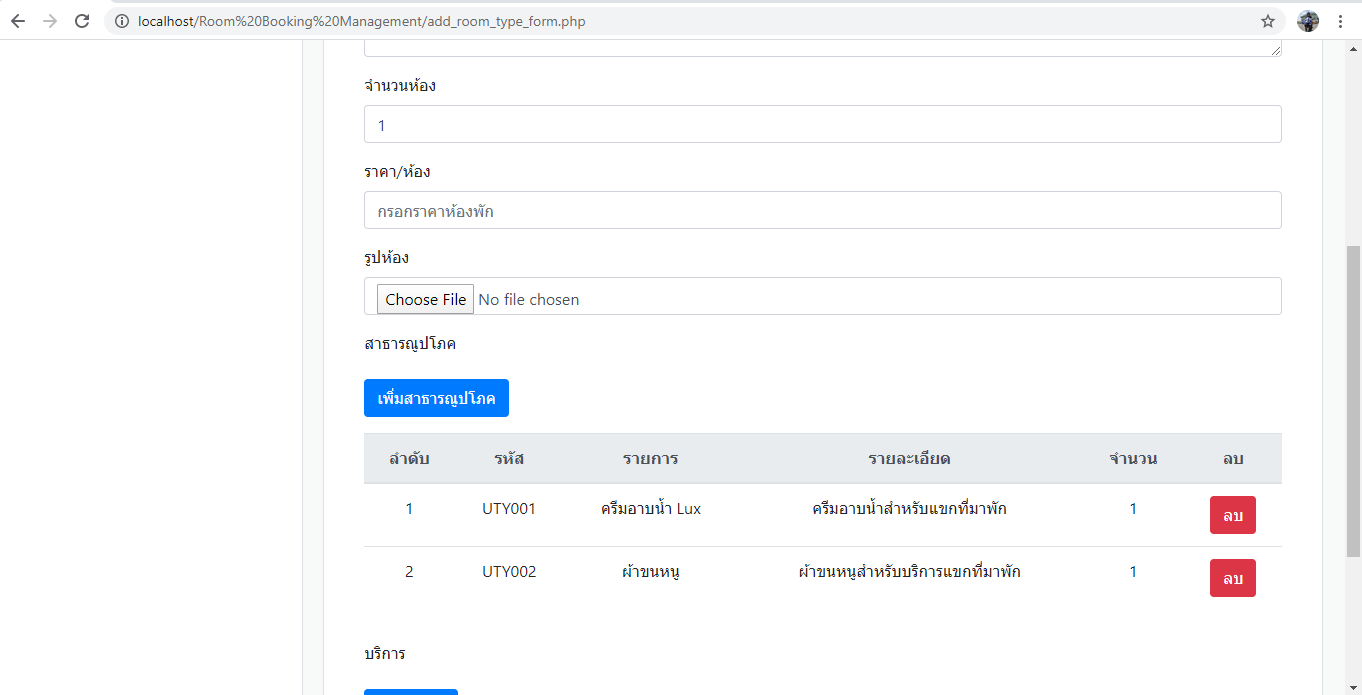This screenshot has width=1362, height=695.
Task: Bookmark this page with the star icon
Action: 1268,21
